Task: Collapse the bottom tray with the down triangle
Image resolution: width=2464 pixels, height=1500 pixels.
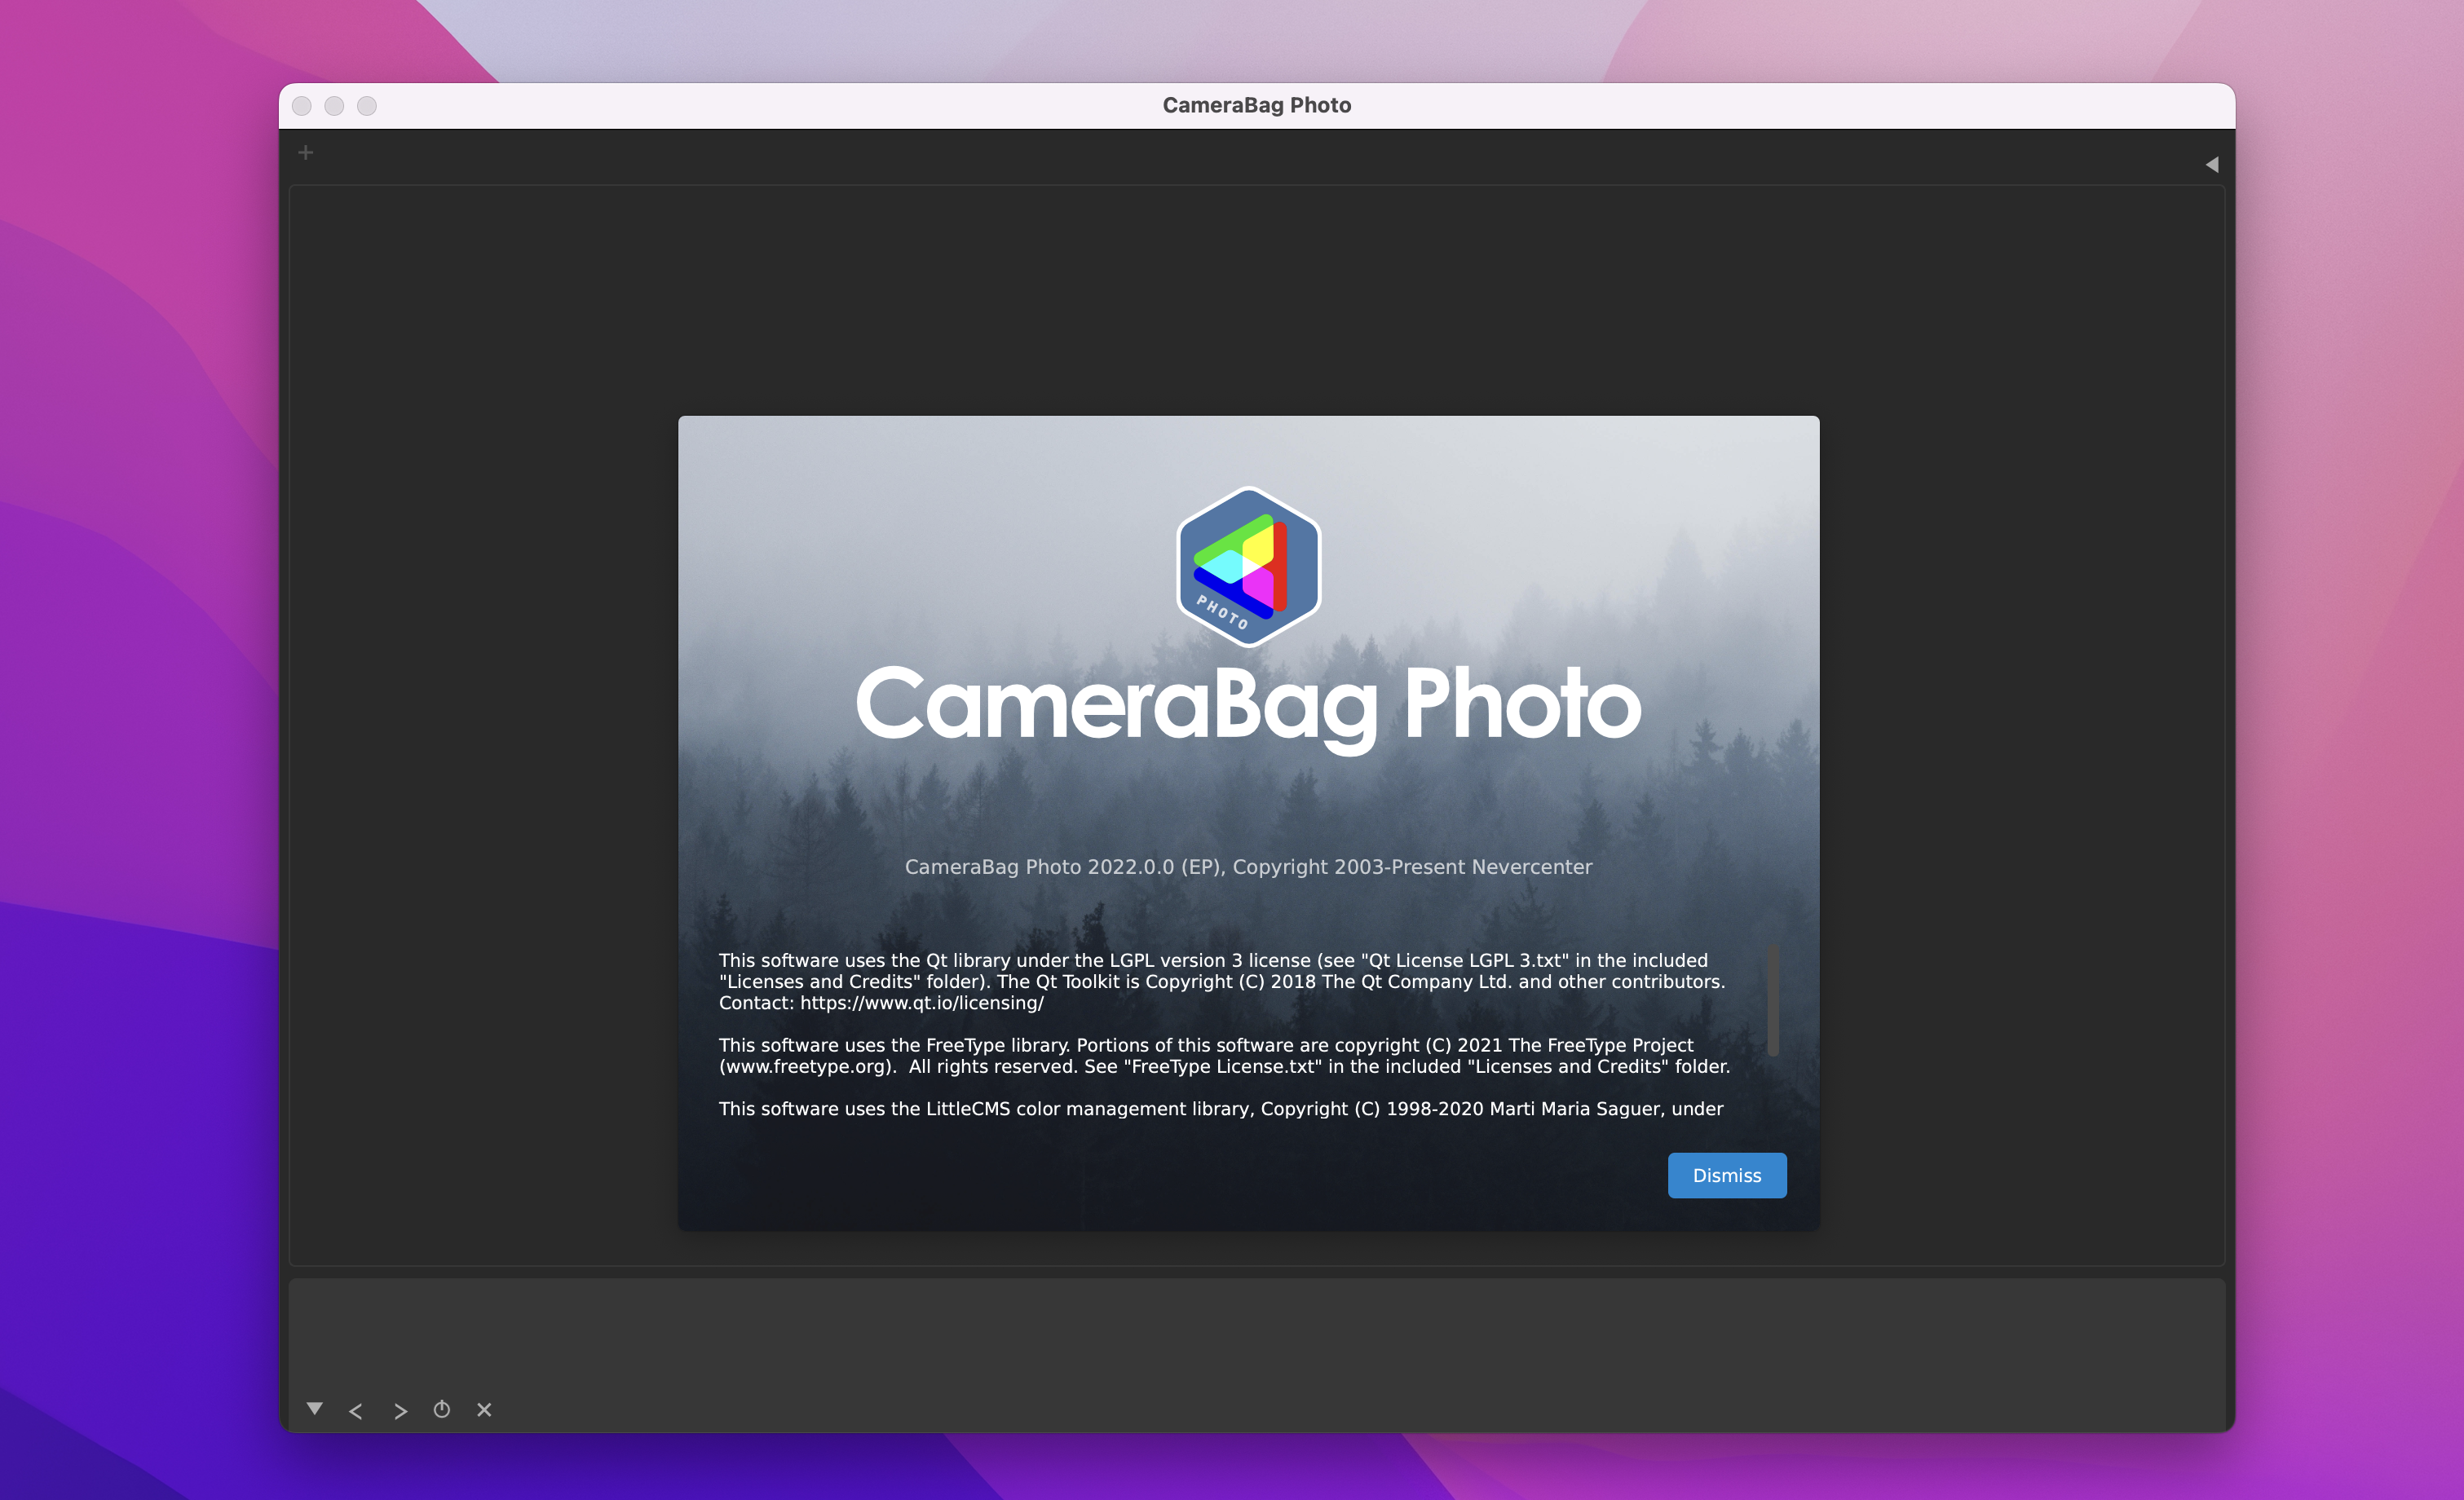Action: point(315,1408)
